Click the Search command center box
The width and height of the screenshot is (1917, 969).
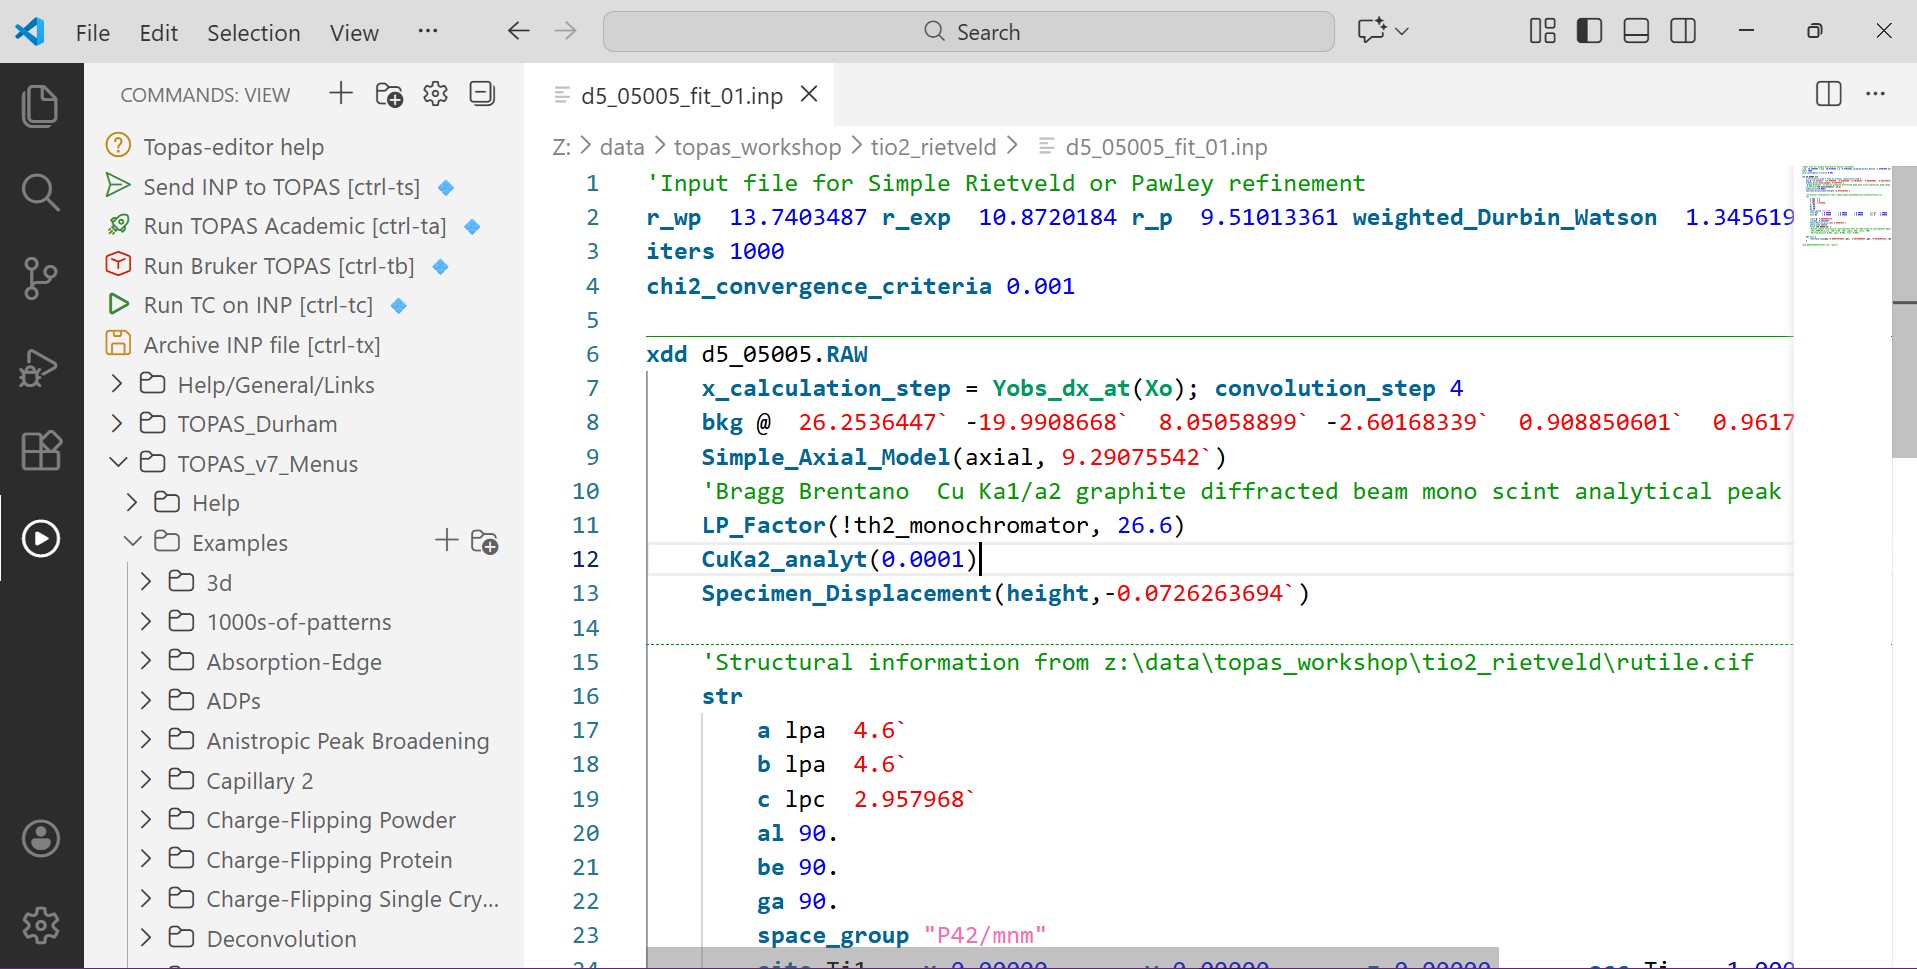(x=968, y=32)
